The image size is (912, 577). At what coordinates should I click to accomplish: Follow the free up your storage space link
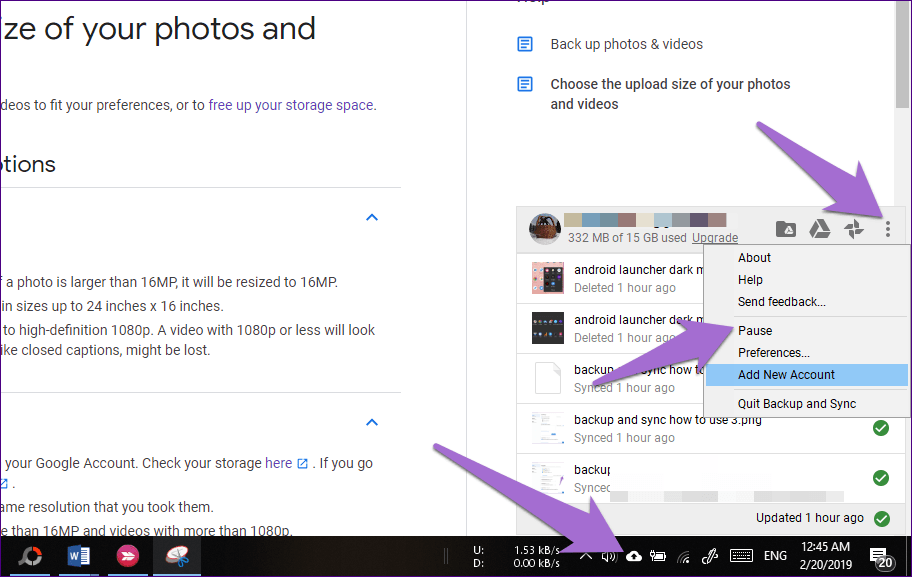pos(291,105)
